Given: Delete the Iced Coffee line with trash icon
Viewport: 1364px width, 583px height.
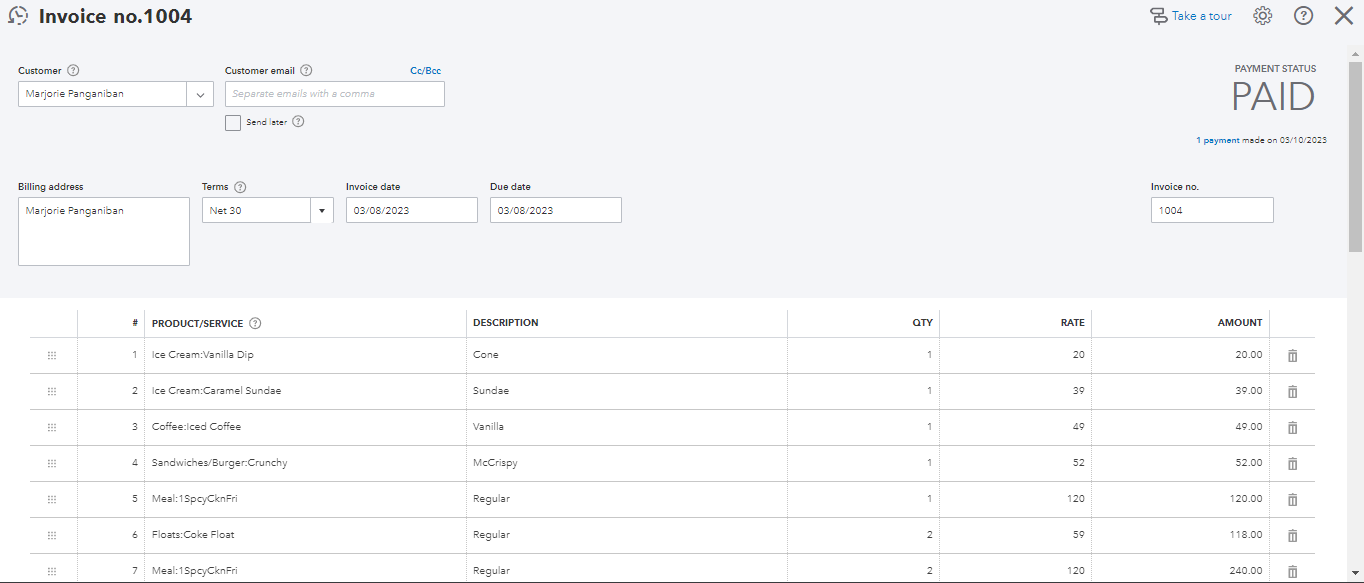Looking at the screenshot, I should click(1292, 428).
